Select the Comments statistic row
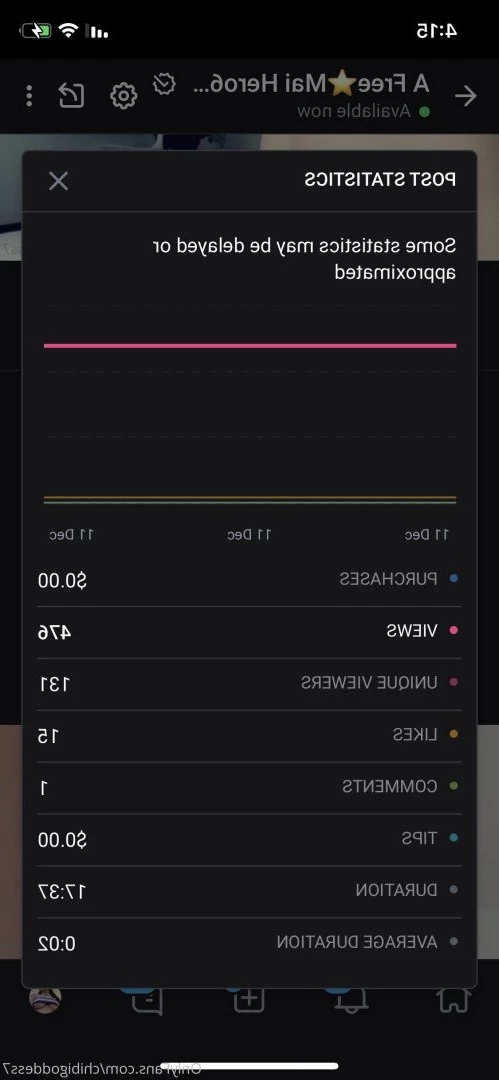 (249, 787)
